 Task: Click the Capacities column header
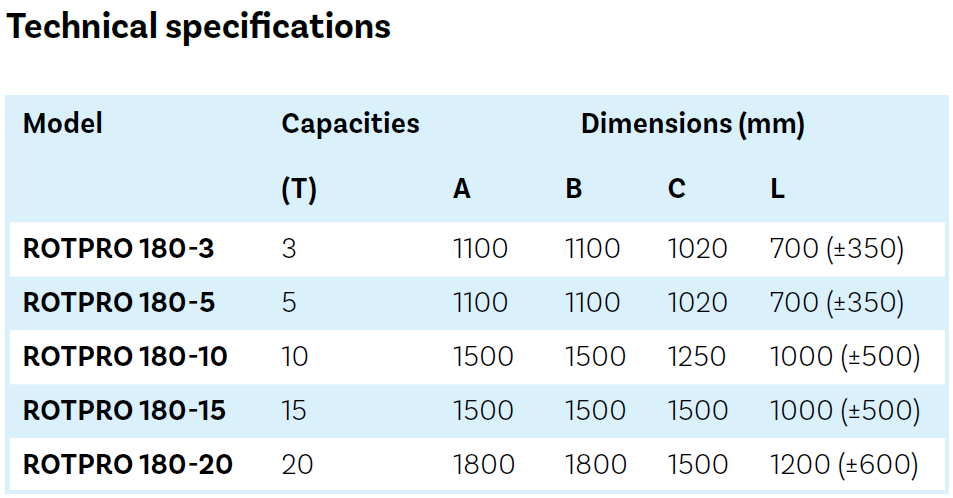click(x=350, y=124)
